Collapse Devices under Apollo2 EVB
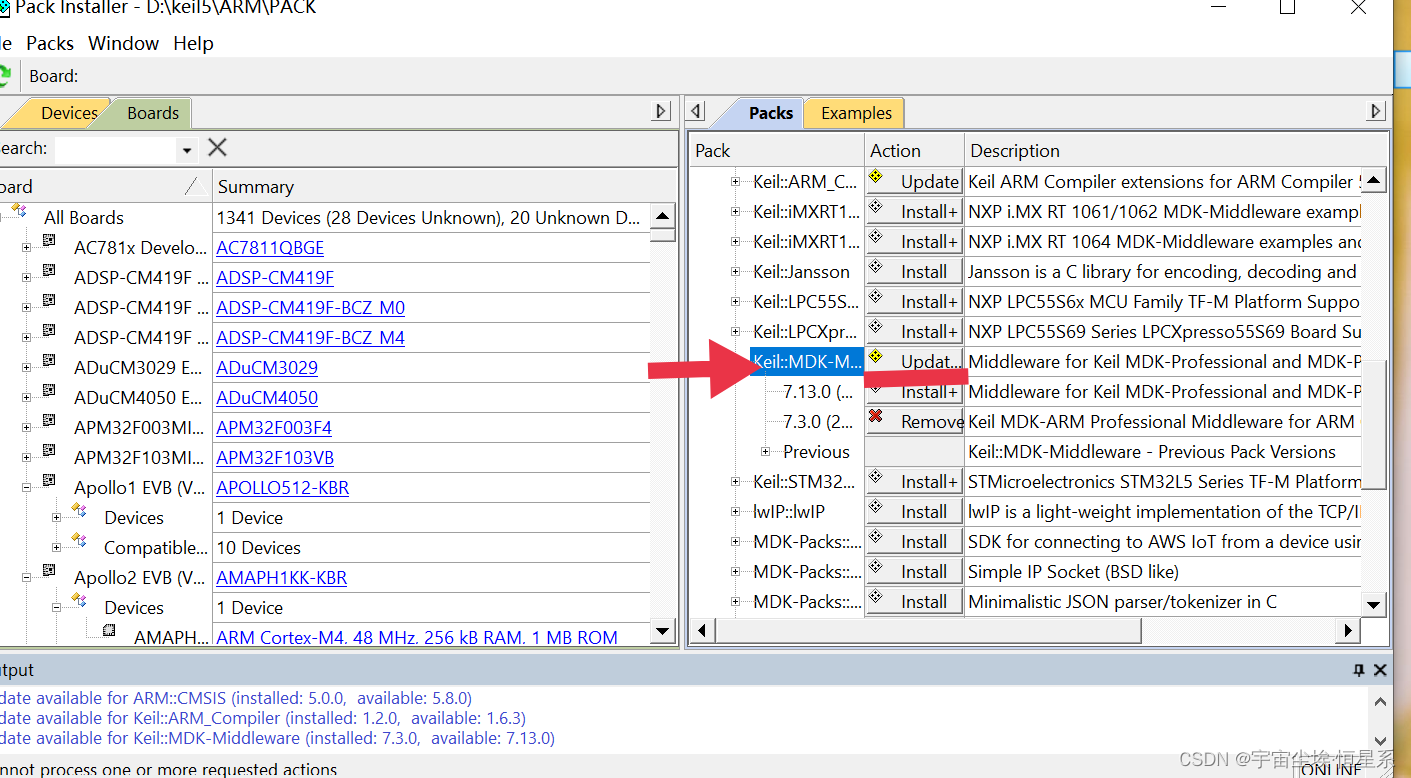Viewport: 1411px width, 778px height. click(x=56, y=608)
